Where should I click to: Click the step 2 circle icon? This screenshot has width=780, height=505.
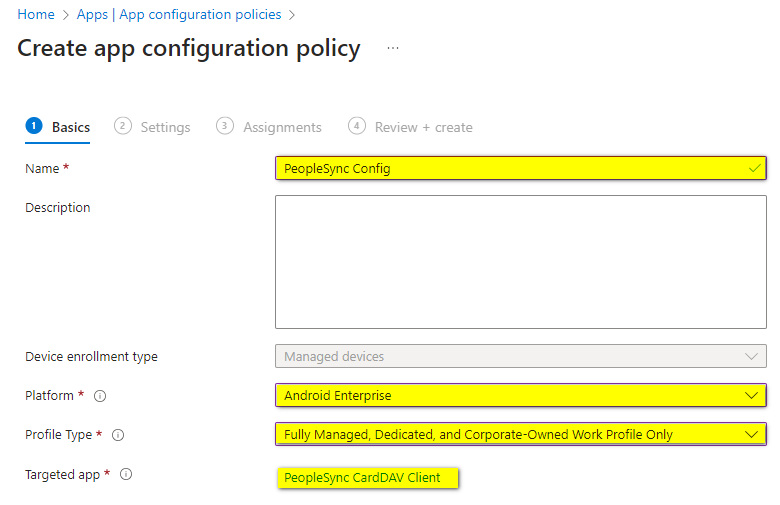[123, 126]
